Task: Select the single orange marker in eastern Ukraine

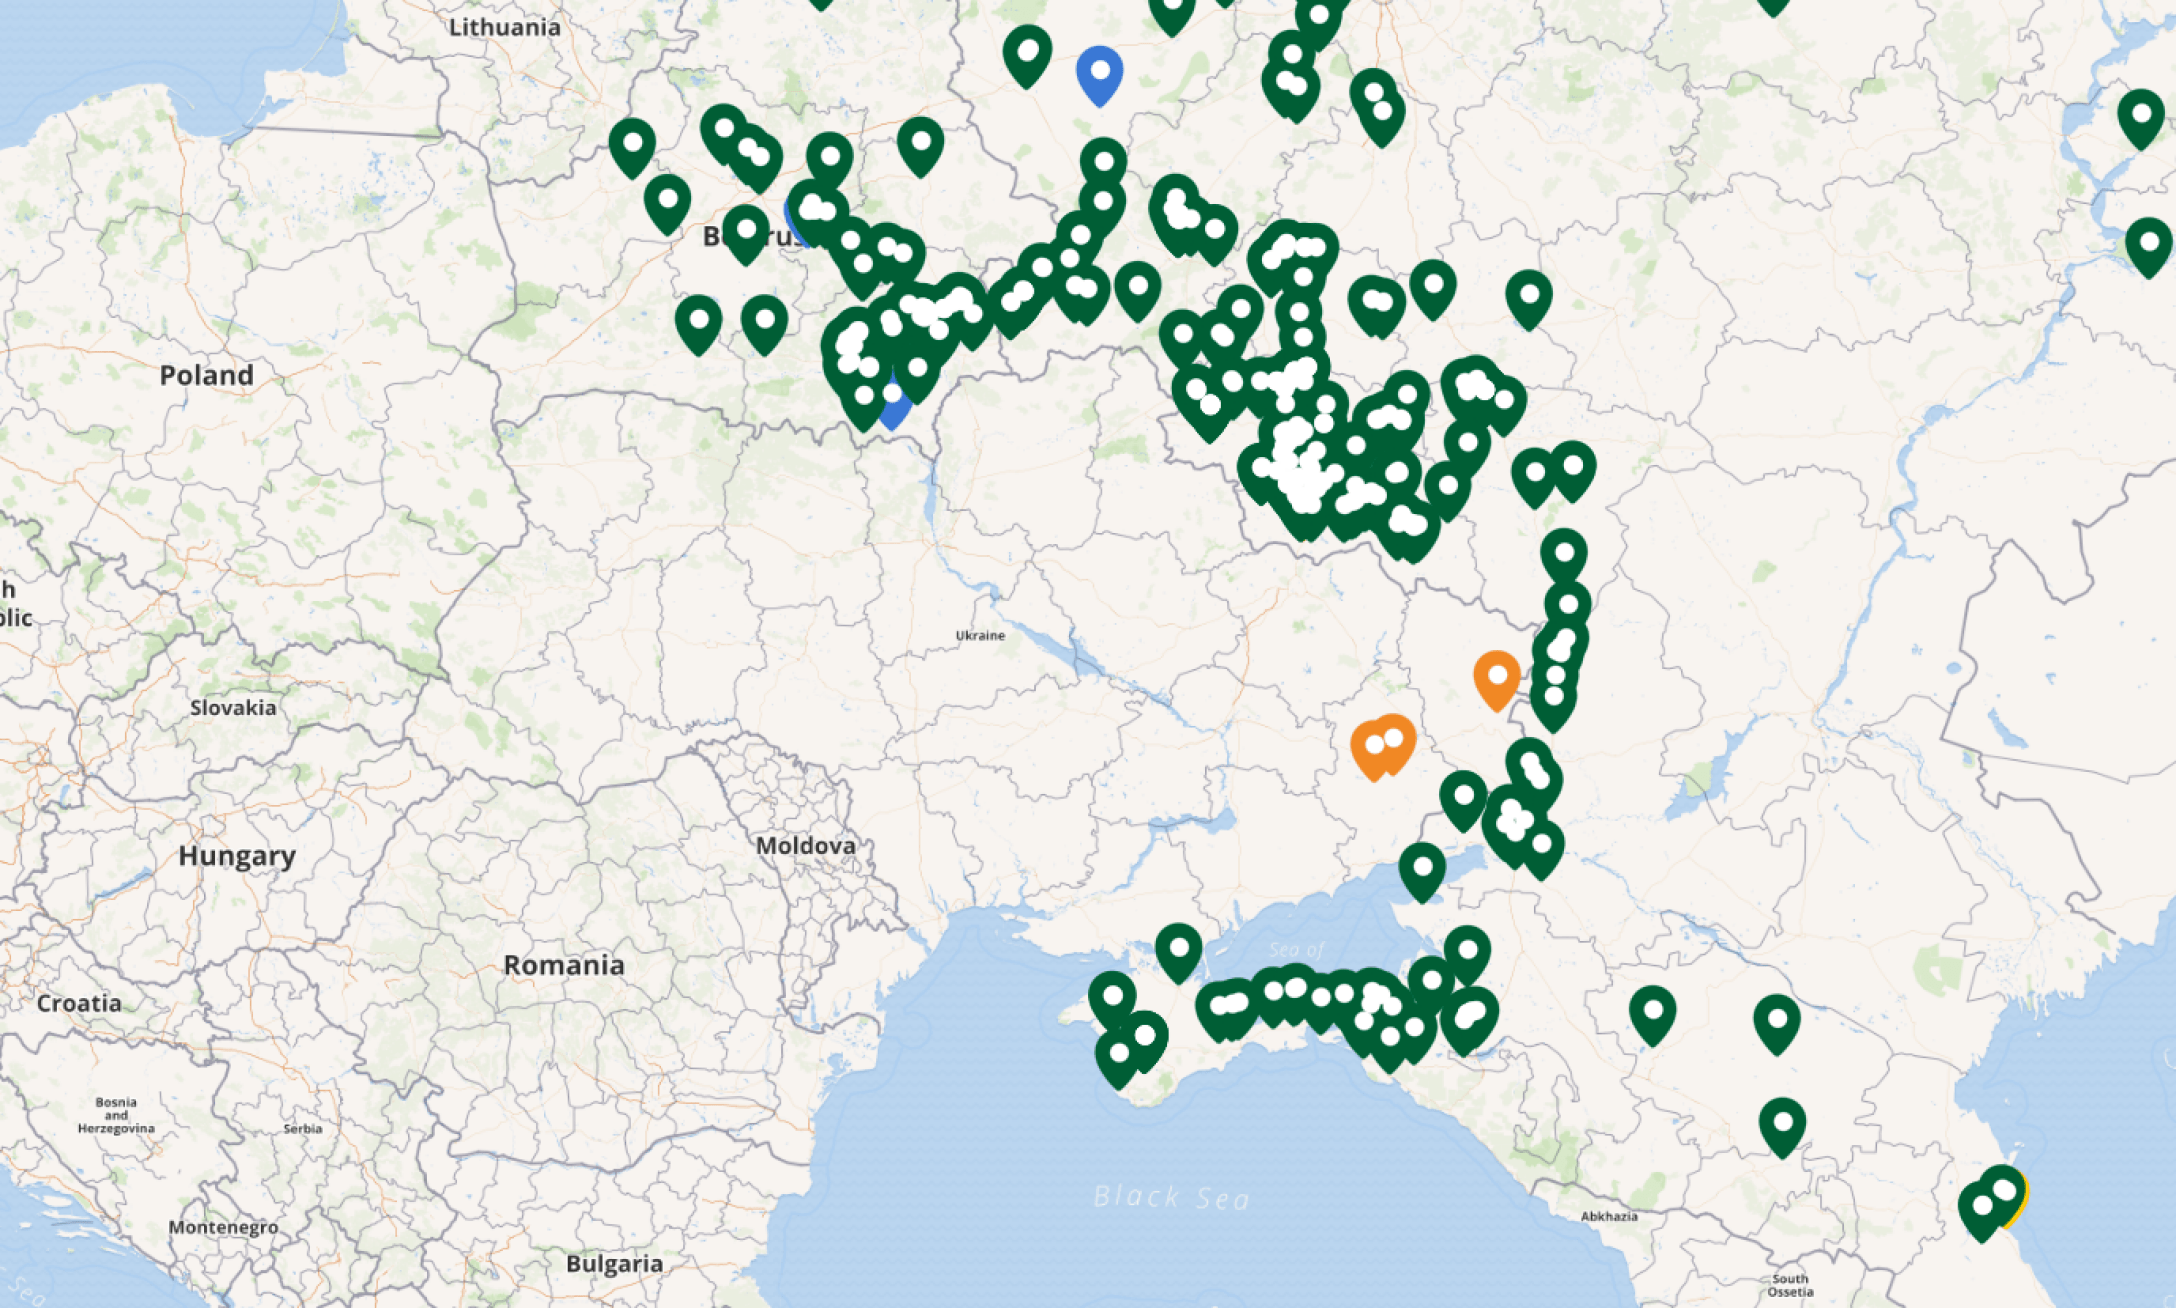Action: coord(1496,680)
